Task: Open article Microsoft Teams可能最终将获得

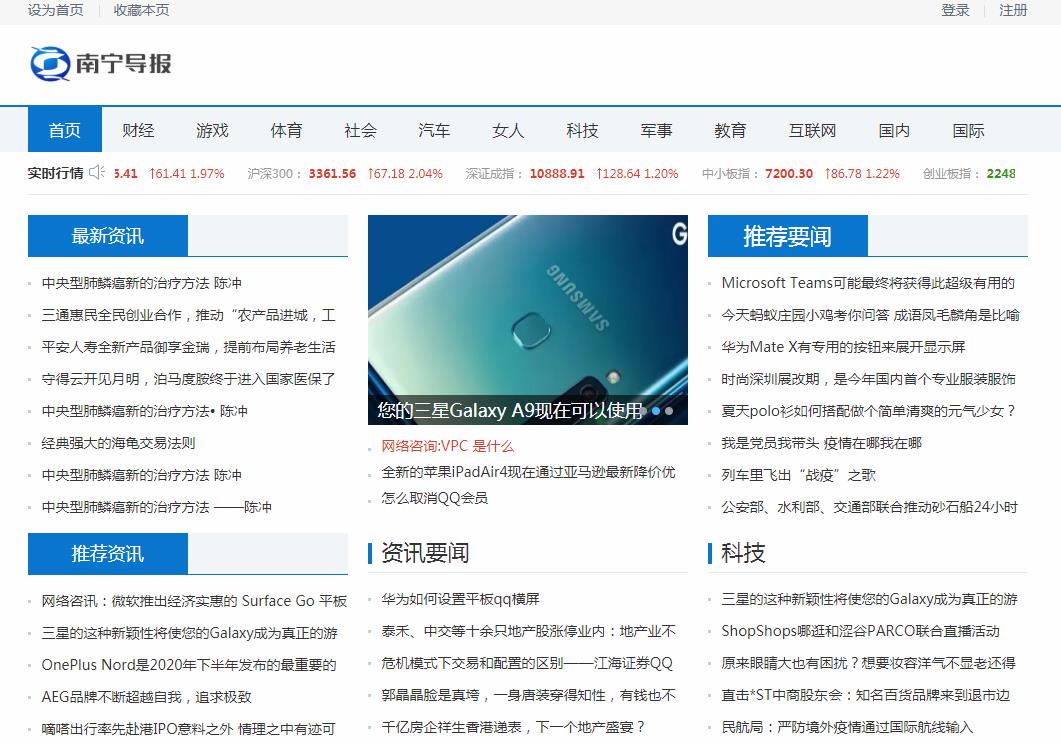Action: [868, 283]
